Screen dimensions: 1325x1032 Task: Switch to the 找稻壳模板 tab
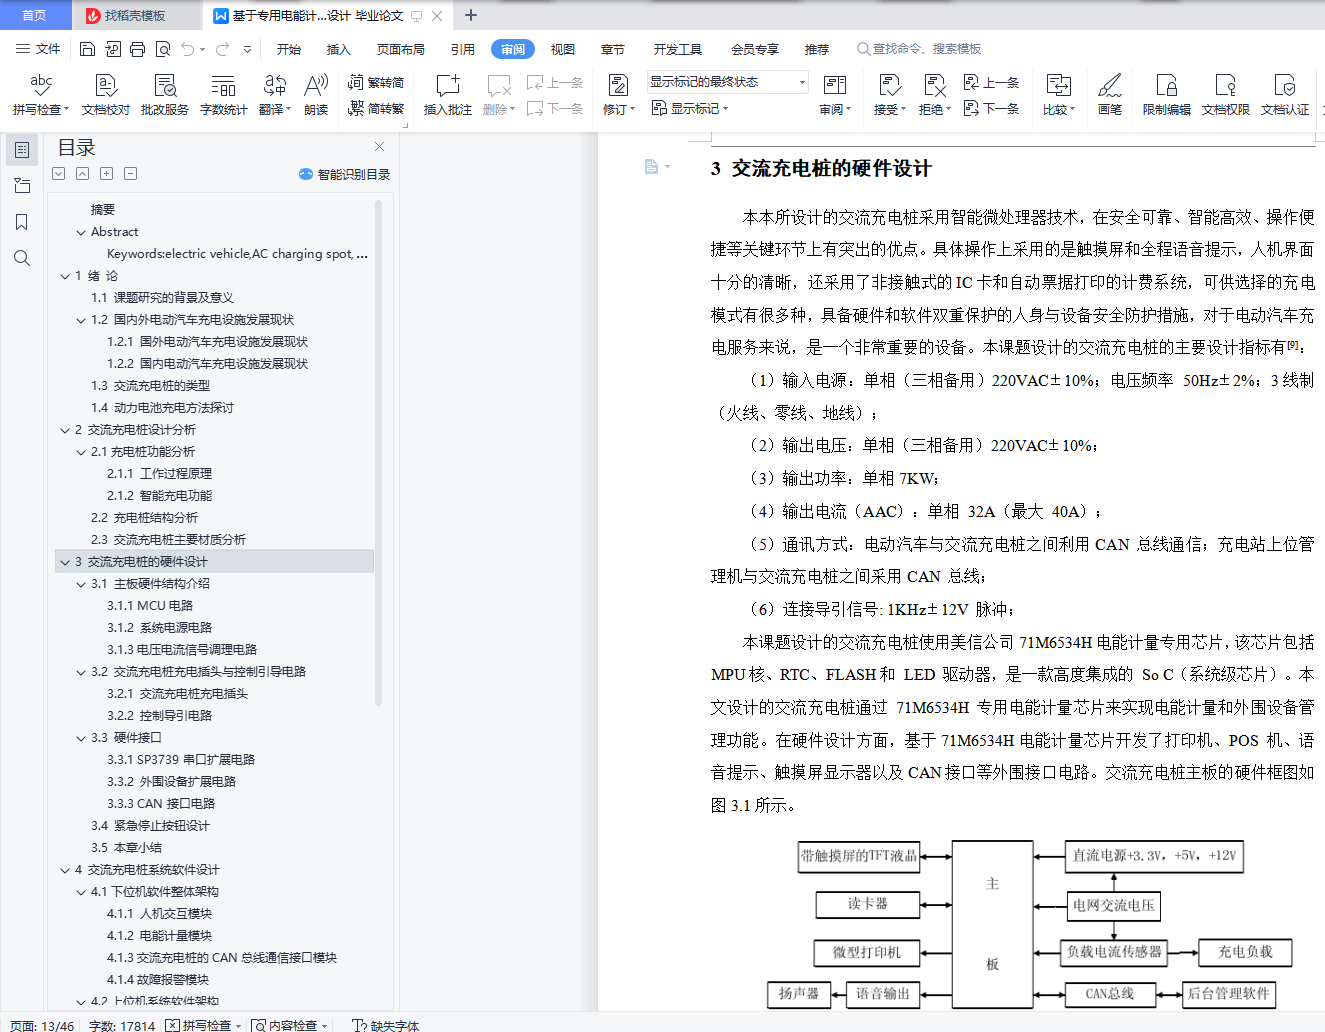pyautogui.click(x=135, y=16)
